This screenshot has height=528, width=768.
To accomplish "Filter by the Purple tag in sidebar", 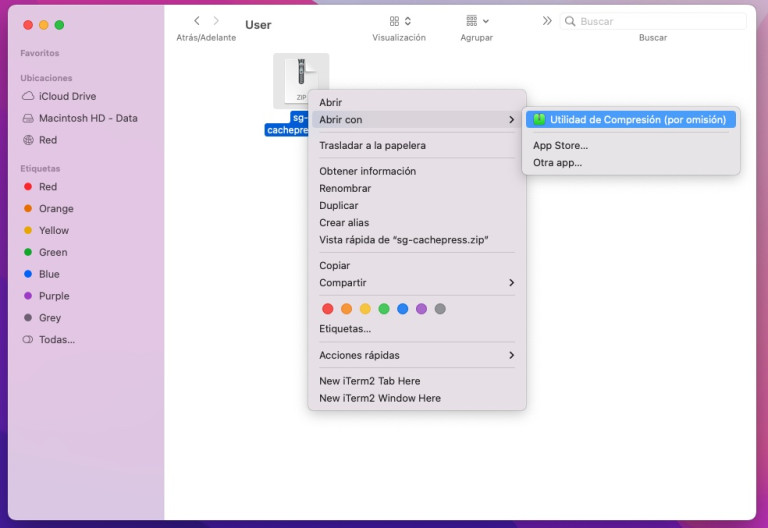I will click(x=47, y=296).
